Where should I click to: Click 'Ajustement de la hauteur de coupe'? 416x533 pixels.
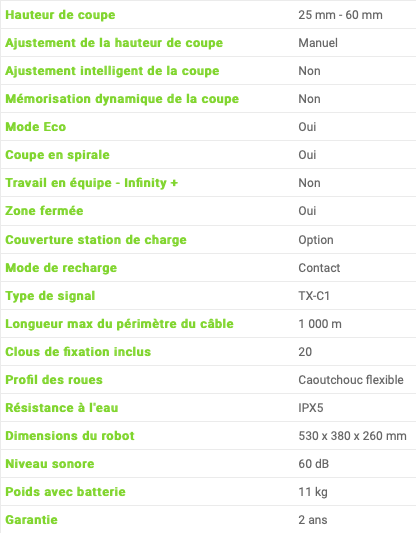[114, 43]
